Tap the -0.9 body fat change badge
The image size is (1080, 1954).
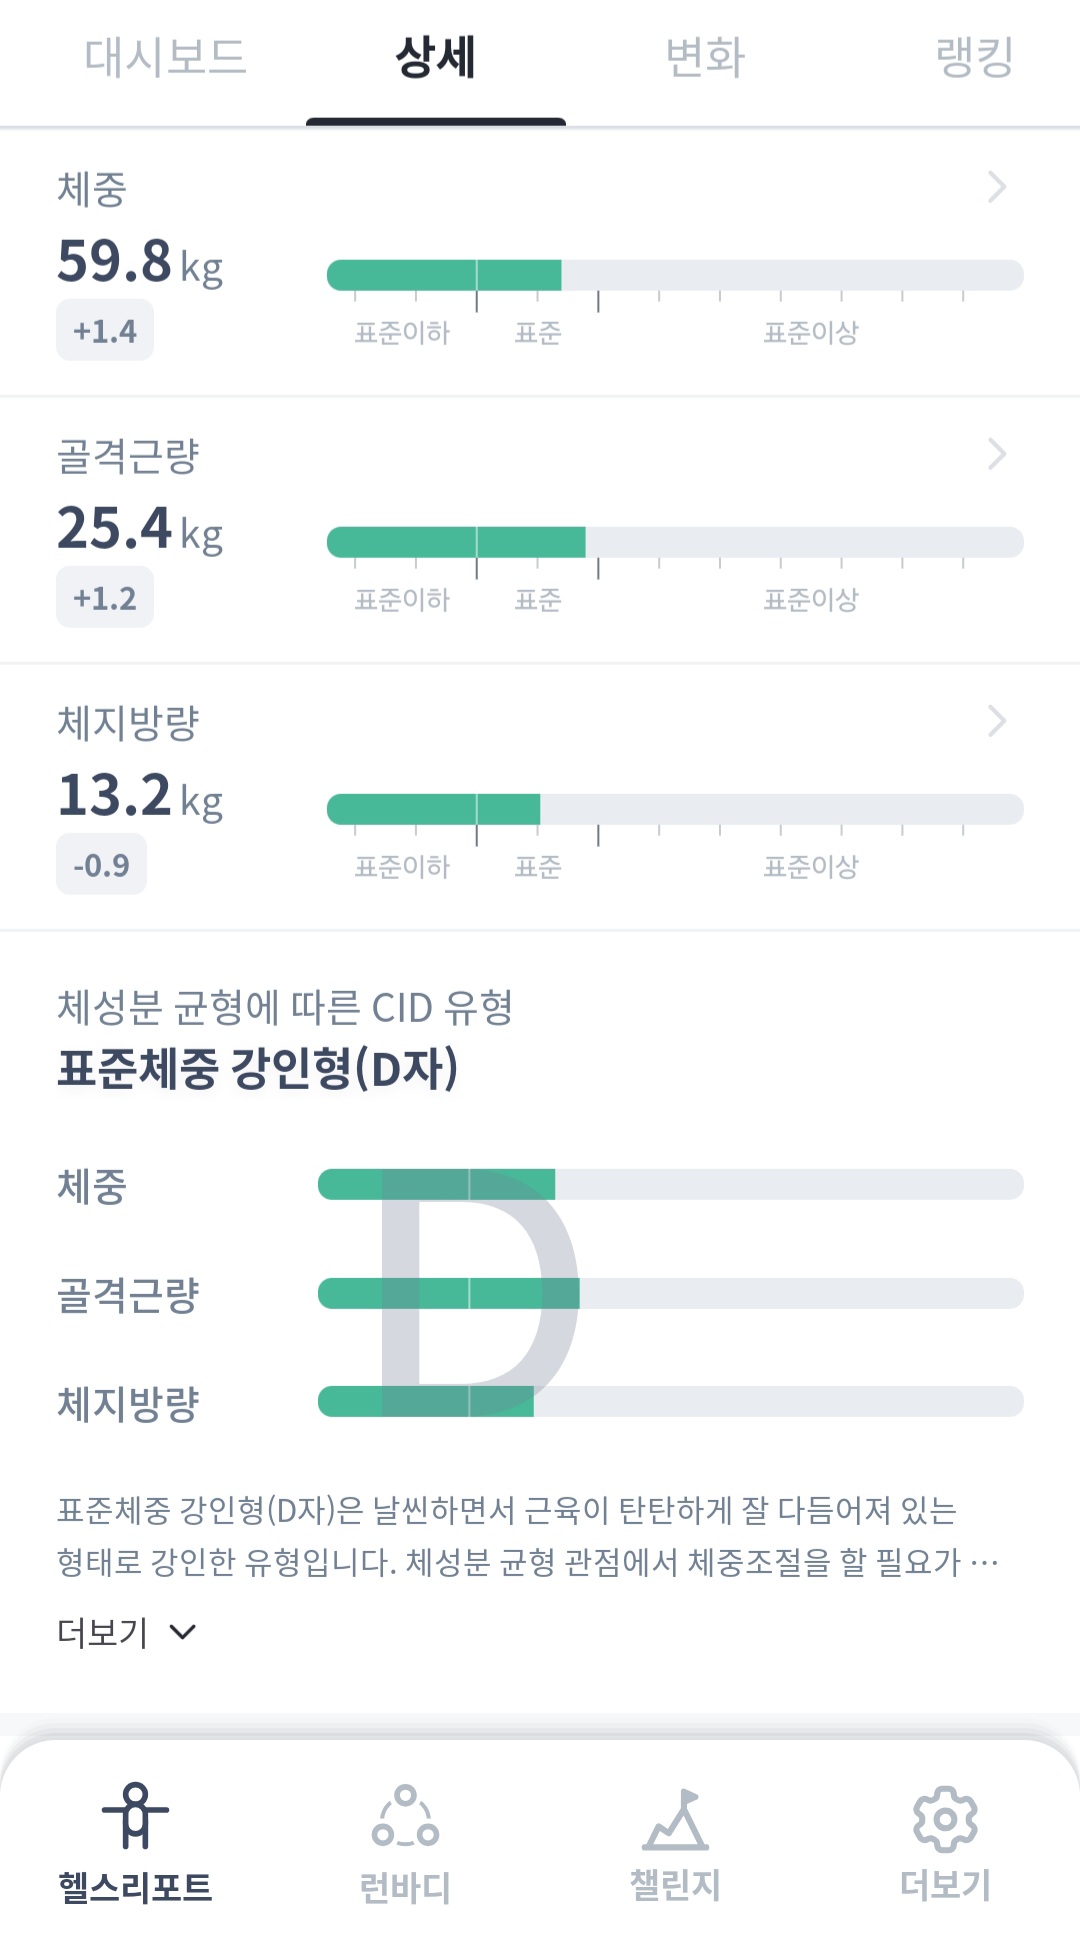pyautogui.click(x=101, y=865)
